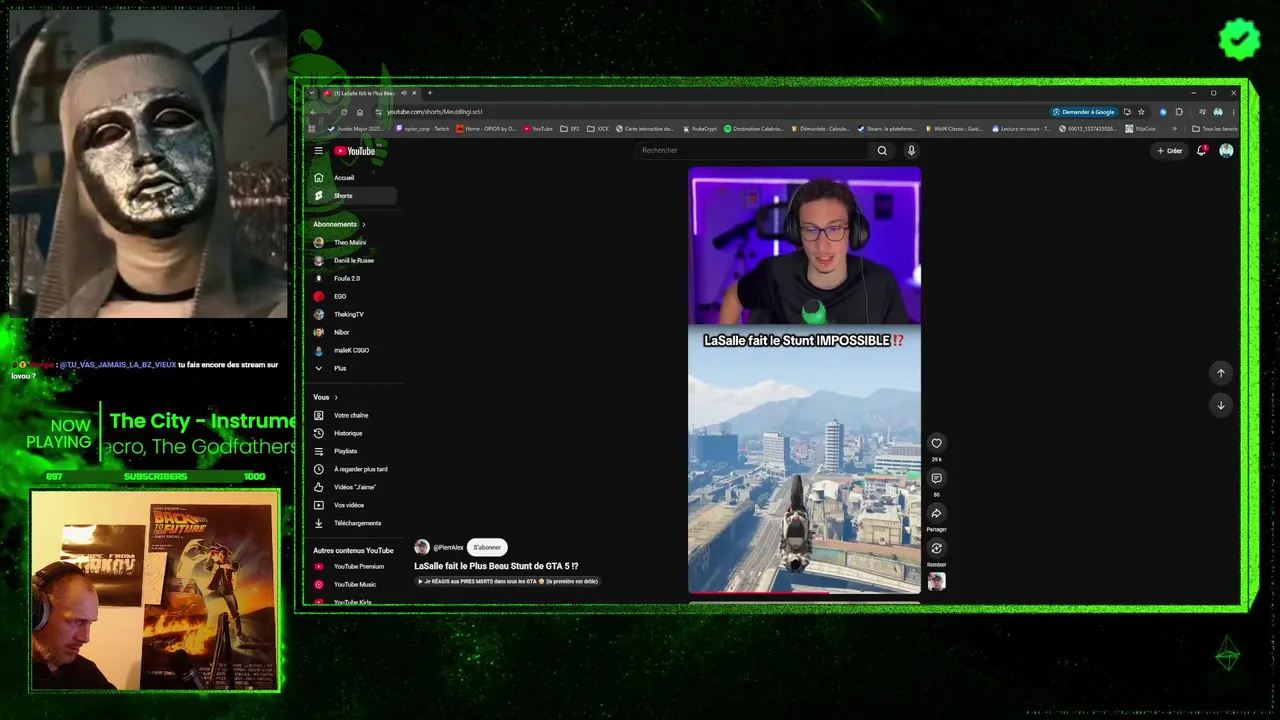Open the Nibor channel

[x=351, y=333]
